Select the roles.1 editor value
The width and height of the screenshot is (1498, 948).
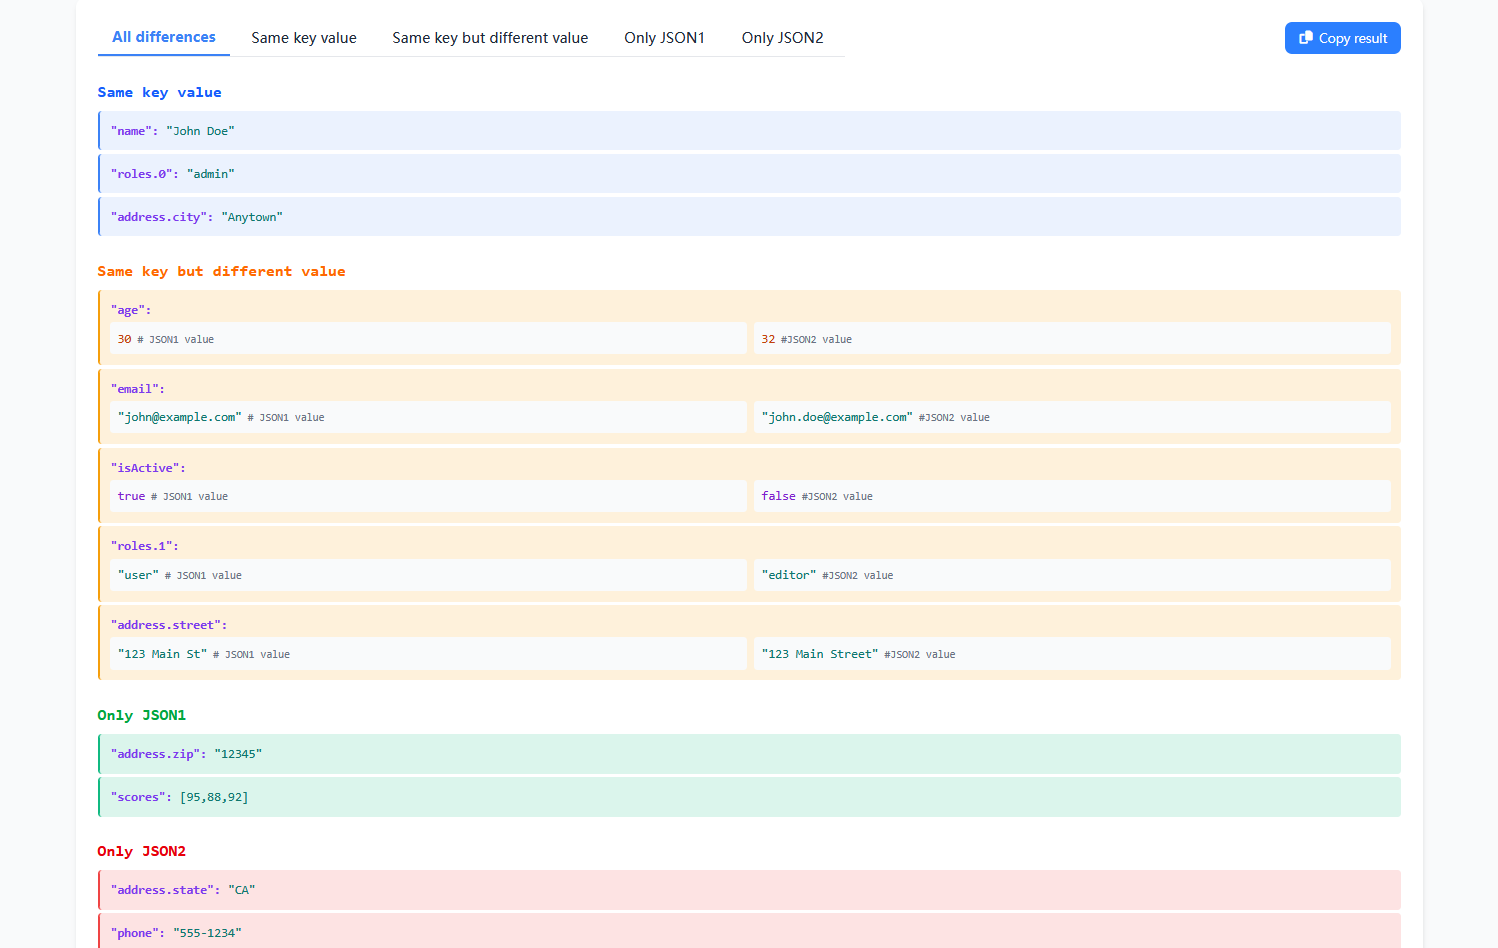click(x=1072, y=574)
